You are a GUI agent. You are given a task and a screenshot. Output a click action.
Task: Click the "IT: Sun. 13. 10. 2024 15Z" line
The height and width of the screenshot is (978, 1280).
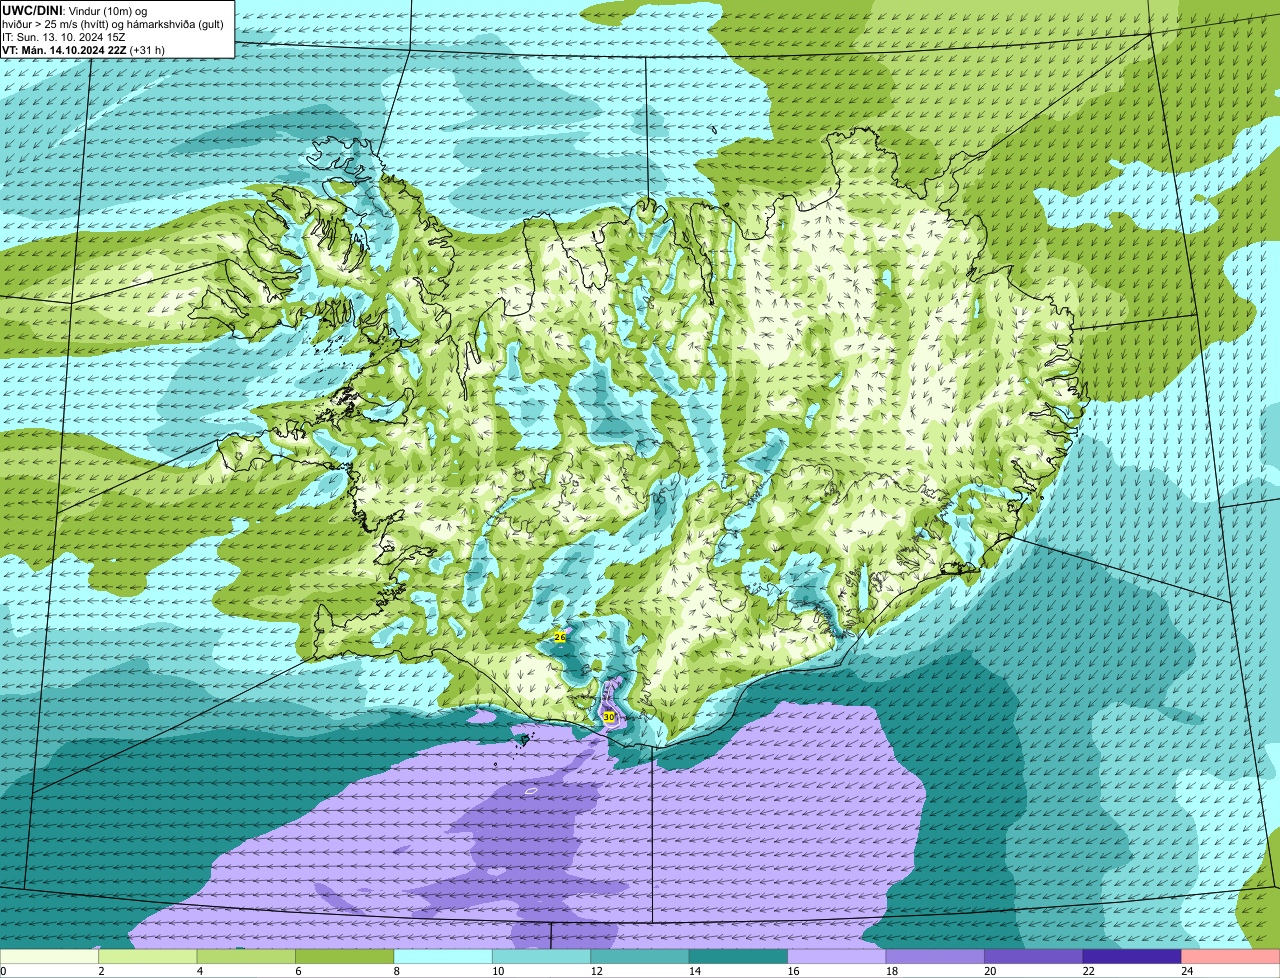tap(64, 37)
